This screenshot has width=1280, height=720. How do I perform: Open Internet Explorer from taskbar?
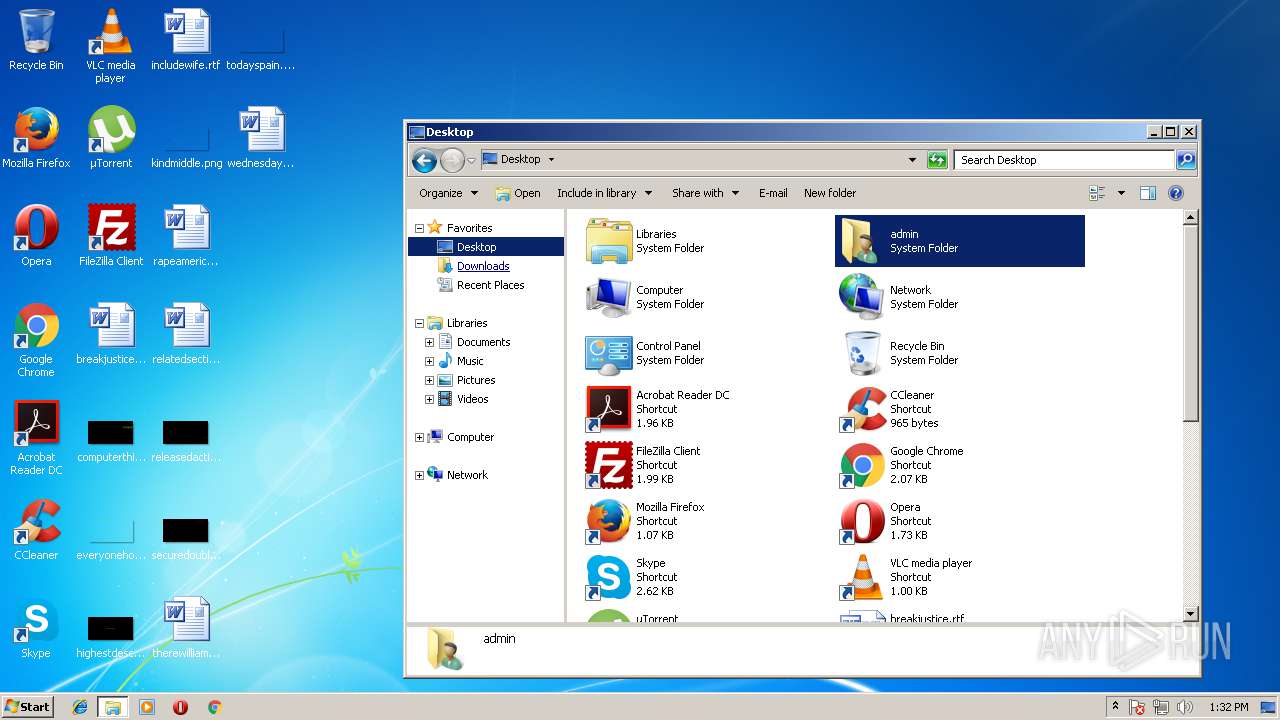[x=80, y=707]
